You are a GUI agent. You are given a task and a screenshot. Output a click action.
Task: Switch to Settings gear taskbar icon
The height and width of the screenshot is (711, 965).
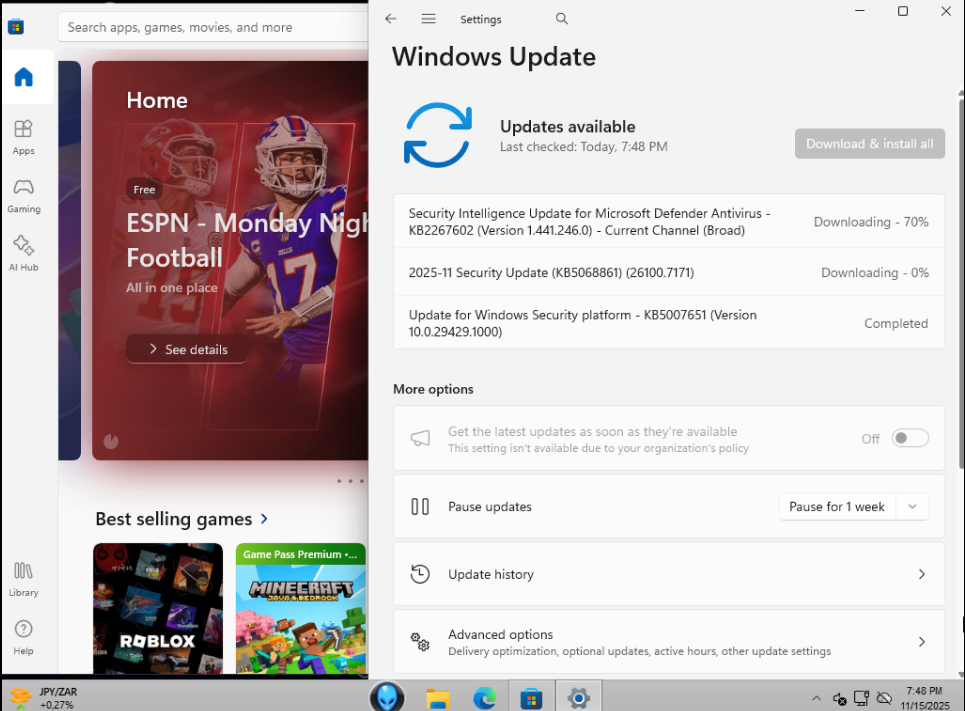[x=579, y=698]
